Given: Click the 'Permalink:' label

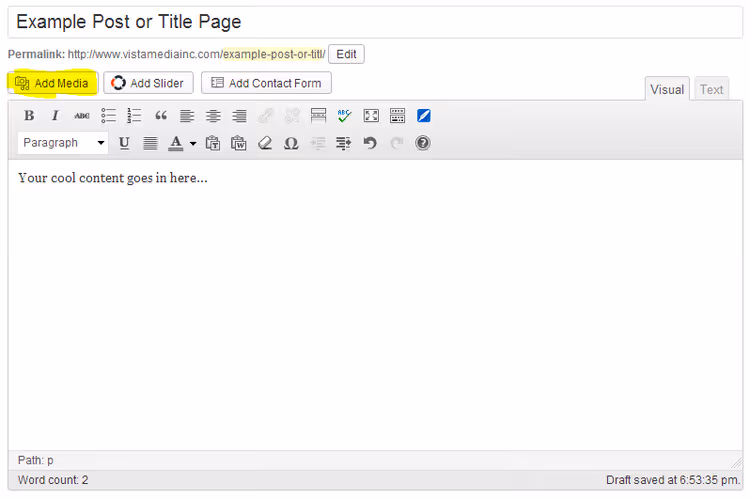Looking at the screenshot, I should pyautogui.click(x=36, y=54).
